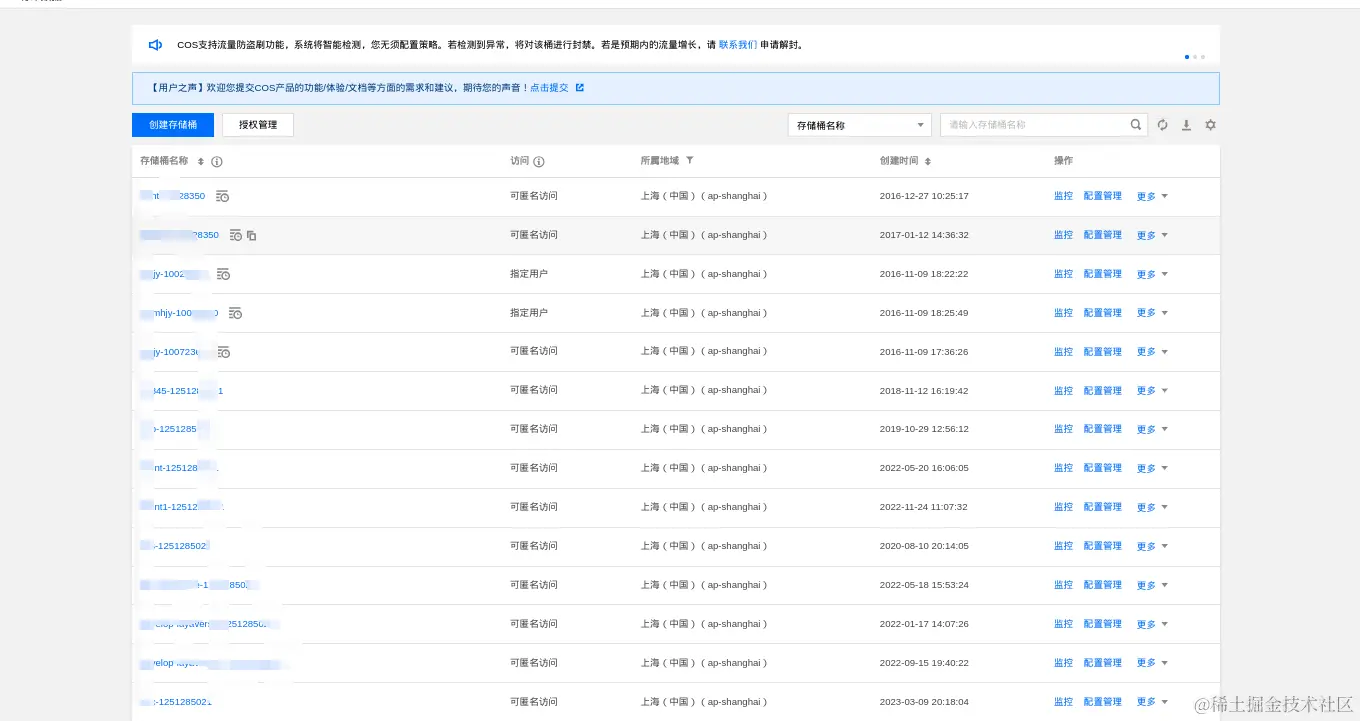This screenshot has height=721, width=1360.
Task: Click the list icon in the 2016-11-09 18:22:22 row
Action: (223, 274)
